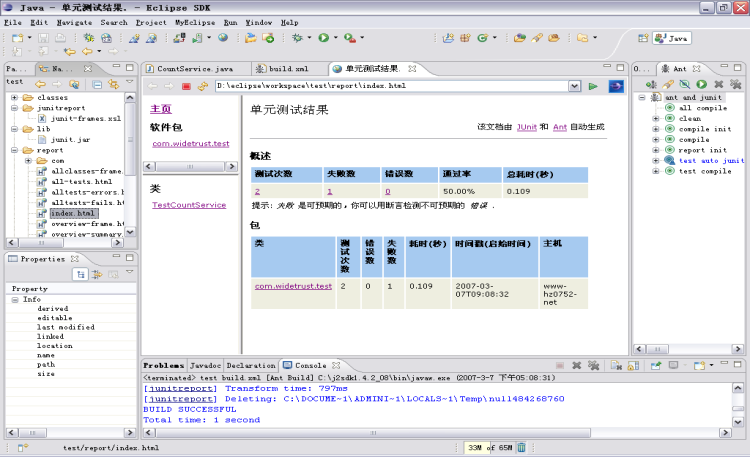
Task: Switch to build.xml editor tab
Action: (x=289, y=69)
